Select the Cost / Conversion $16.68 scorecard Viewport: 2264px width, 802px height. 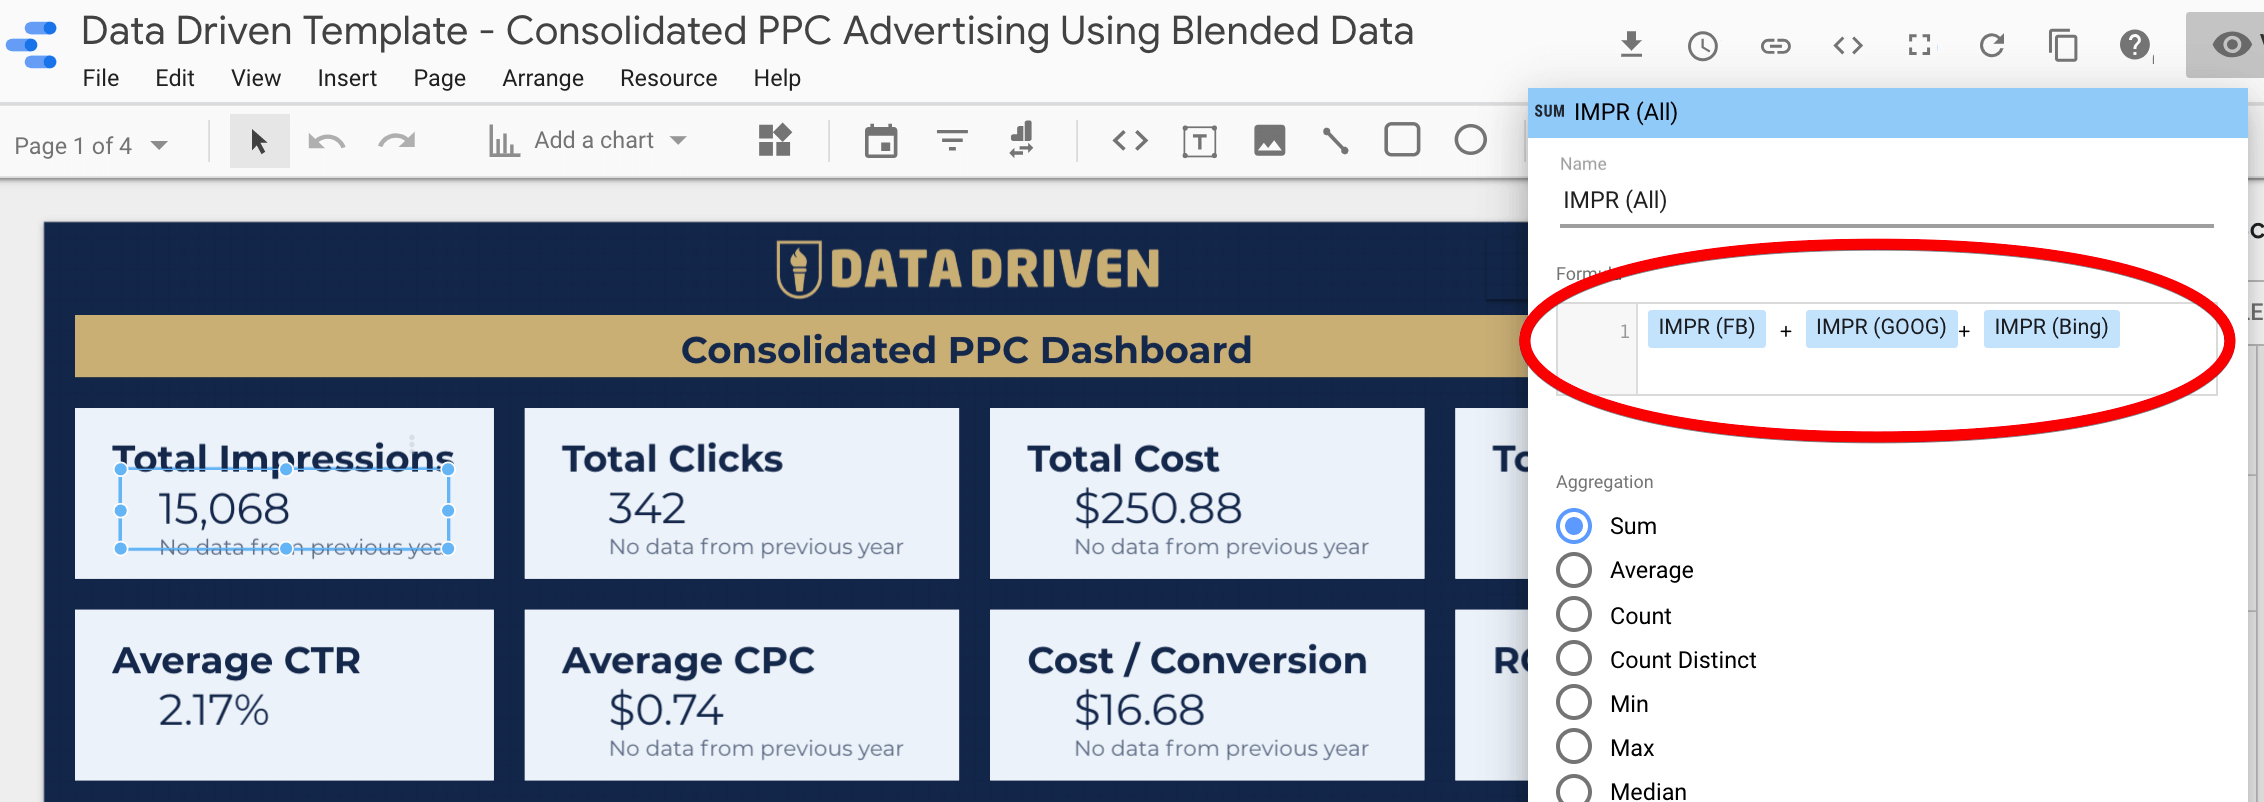(x=1207, y=695)
